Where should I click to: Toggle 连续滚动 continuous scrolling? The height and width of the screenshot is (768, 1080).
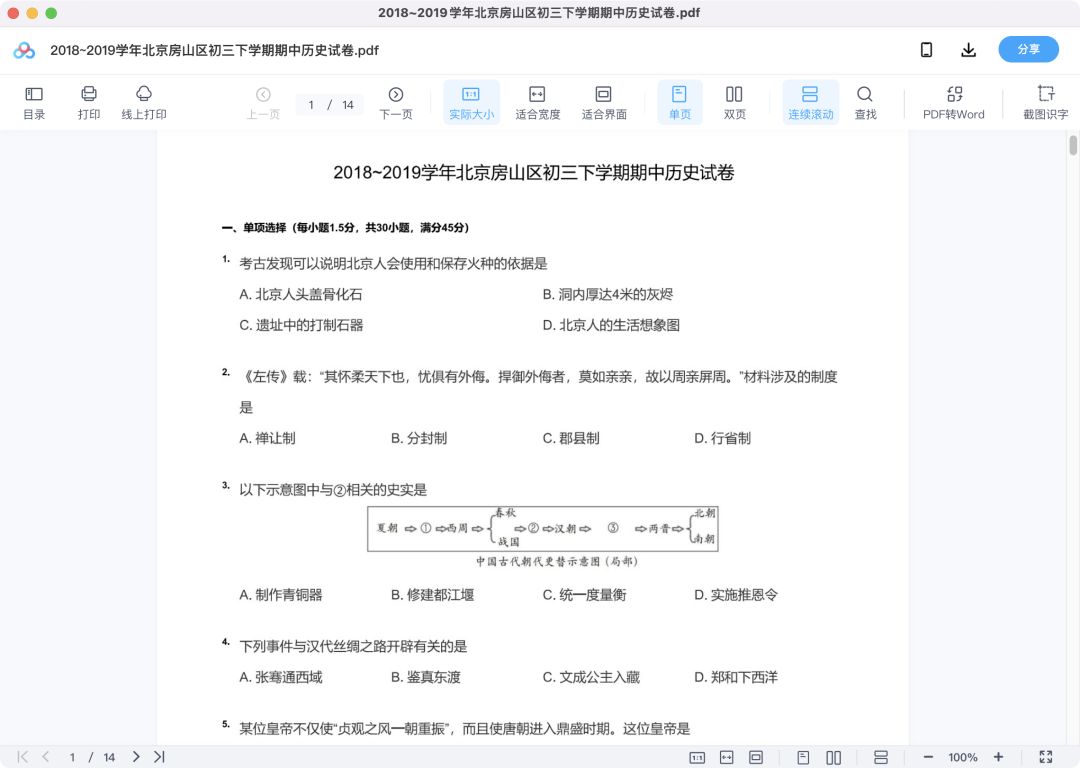(x=811, y=103)
